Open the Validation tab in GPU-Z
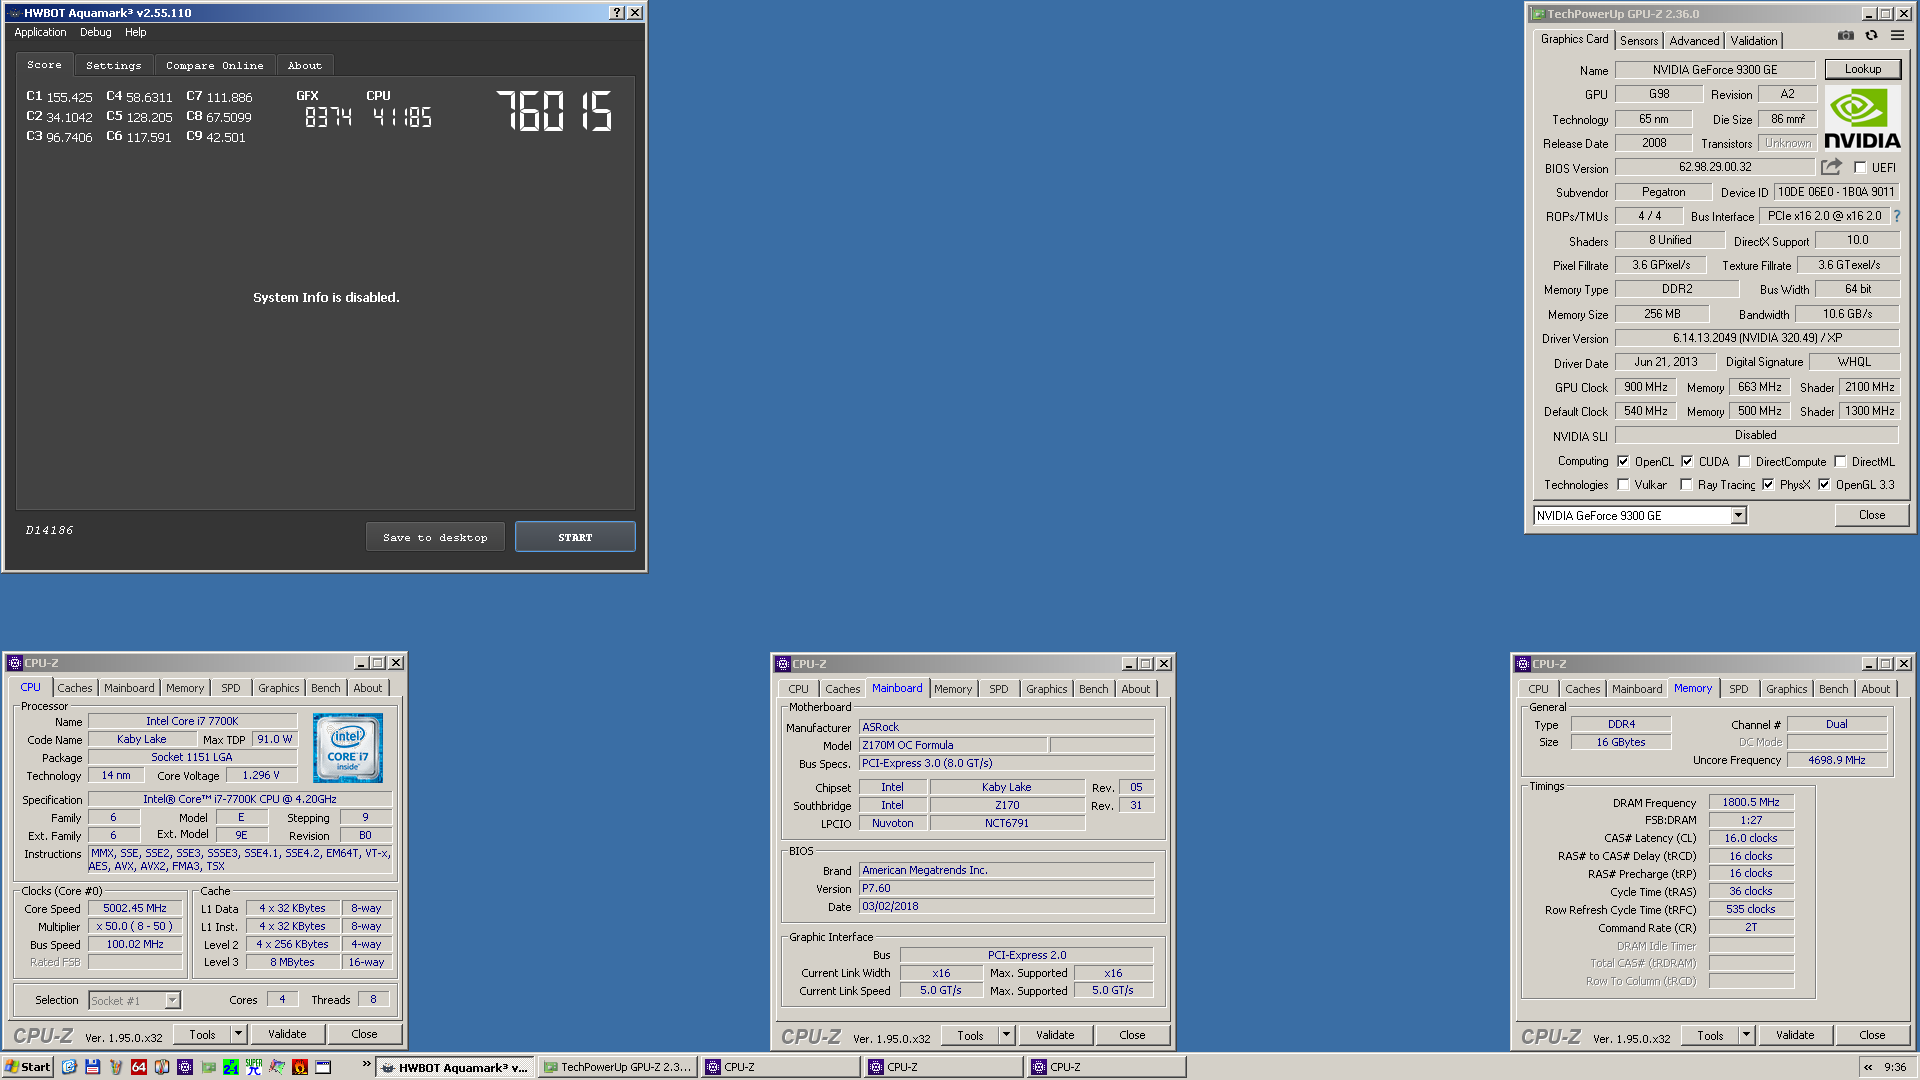 [1754, 41]
